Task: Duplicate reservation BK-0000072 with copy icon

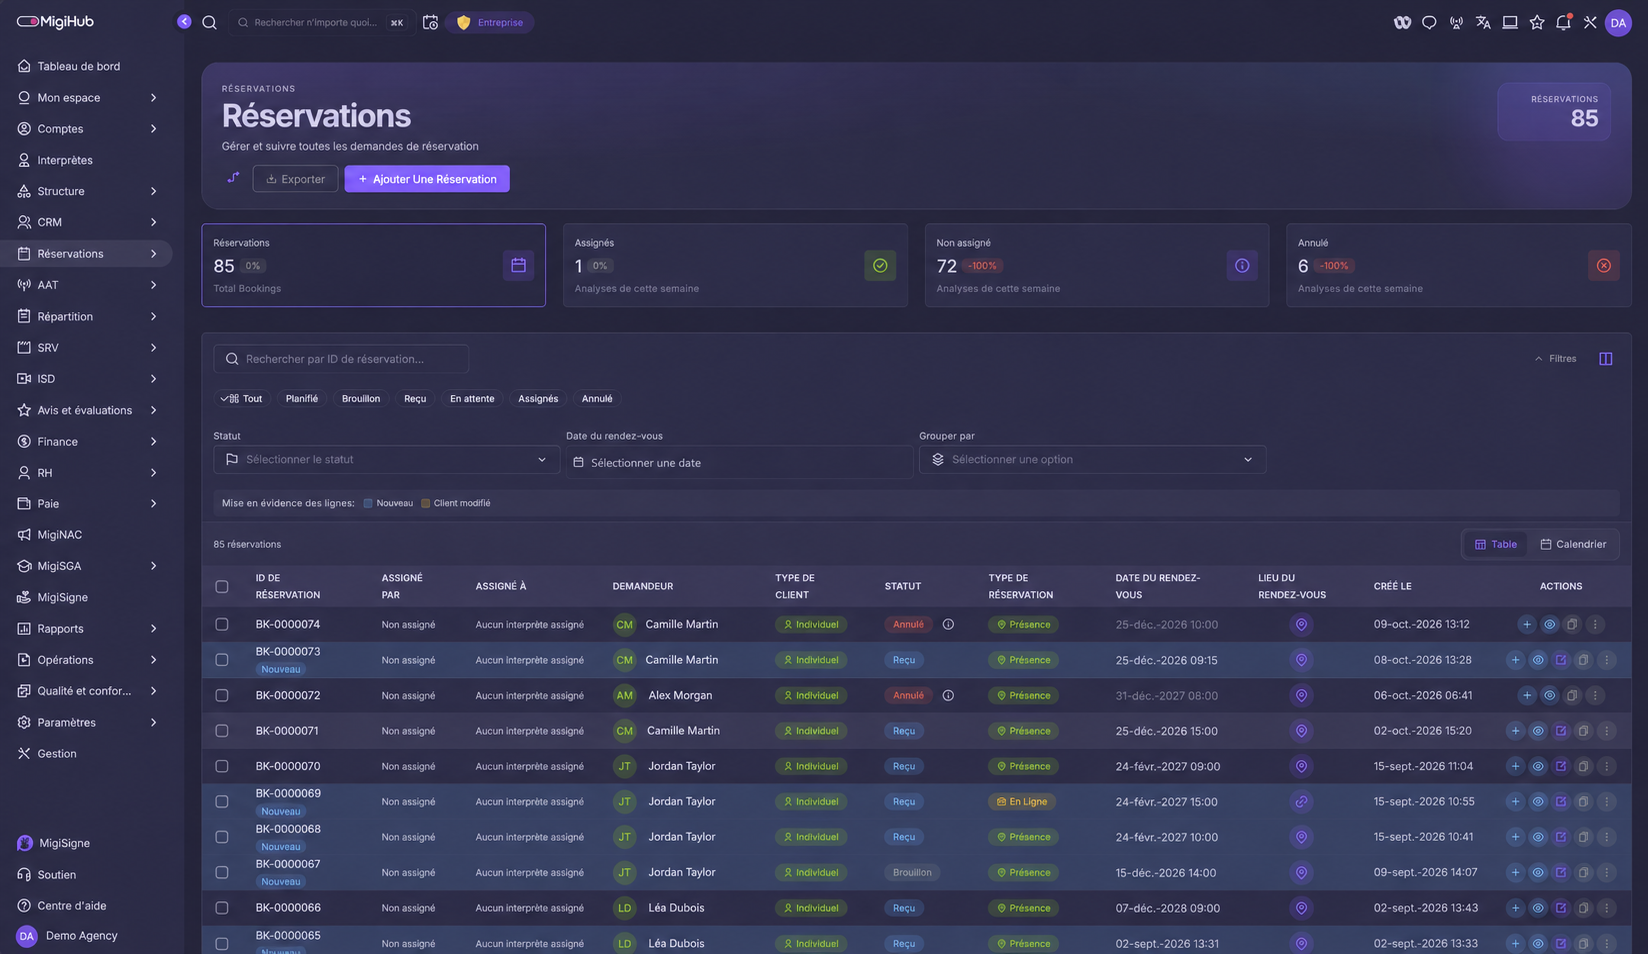Action: (x=1572, y=695)
